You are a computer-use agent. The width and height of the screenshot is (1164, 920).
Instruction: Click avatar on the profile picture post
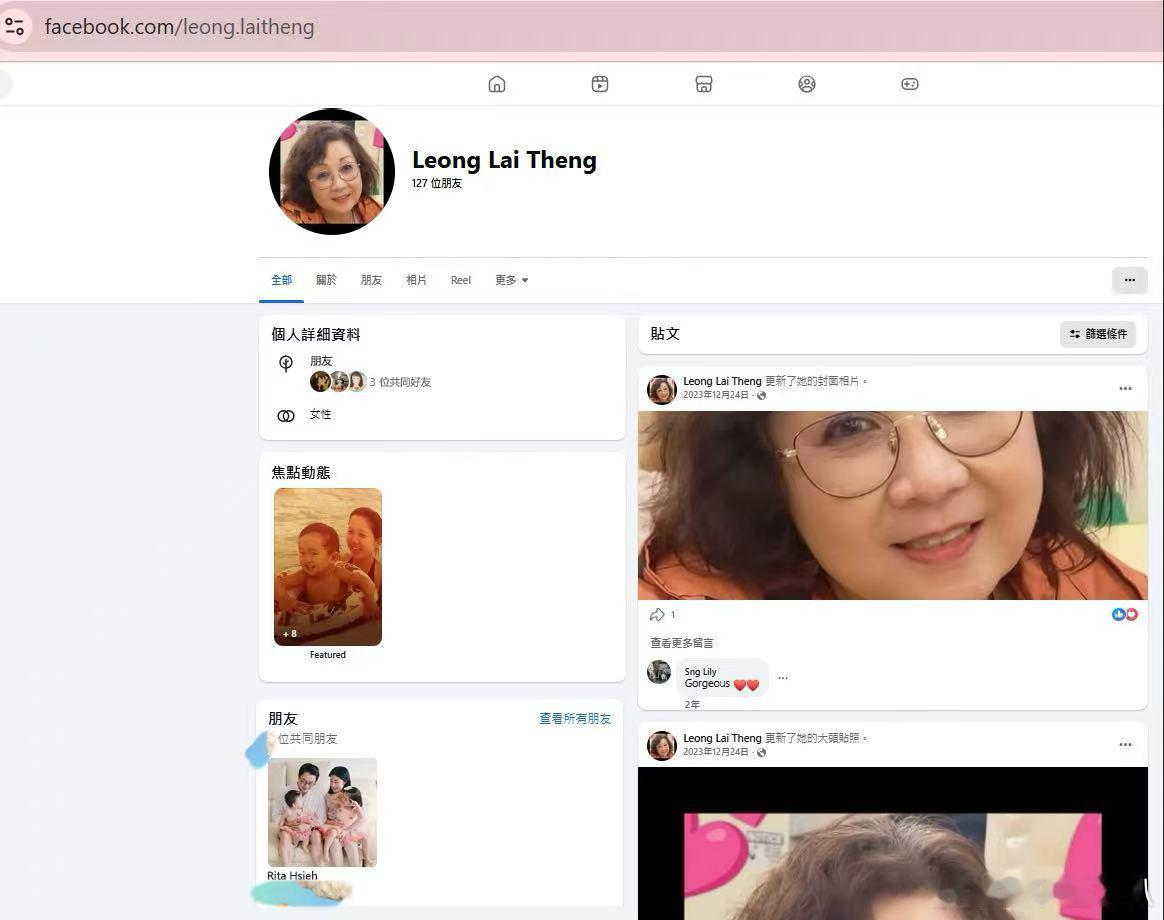coord(661,746)
